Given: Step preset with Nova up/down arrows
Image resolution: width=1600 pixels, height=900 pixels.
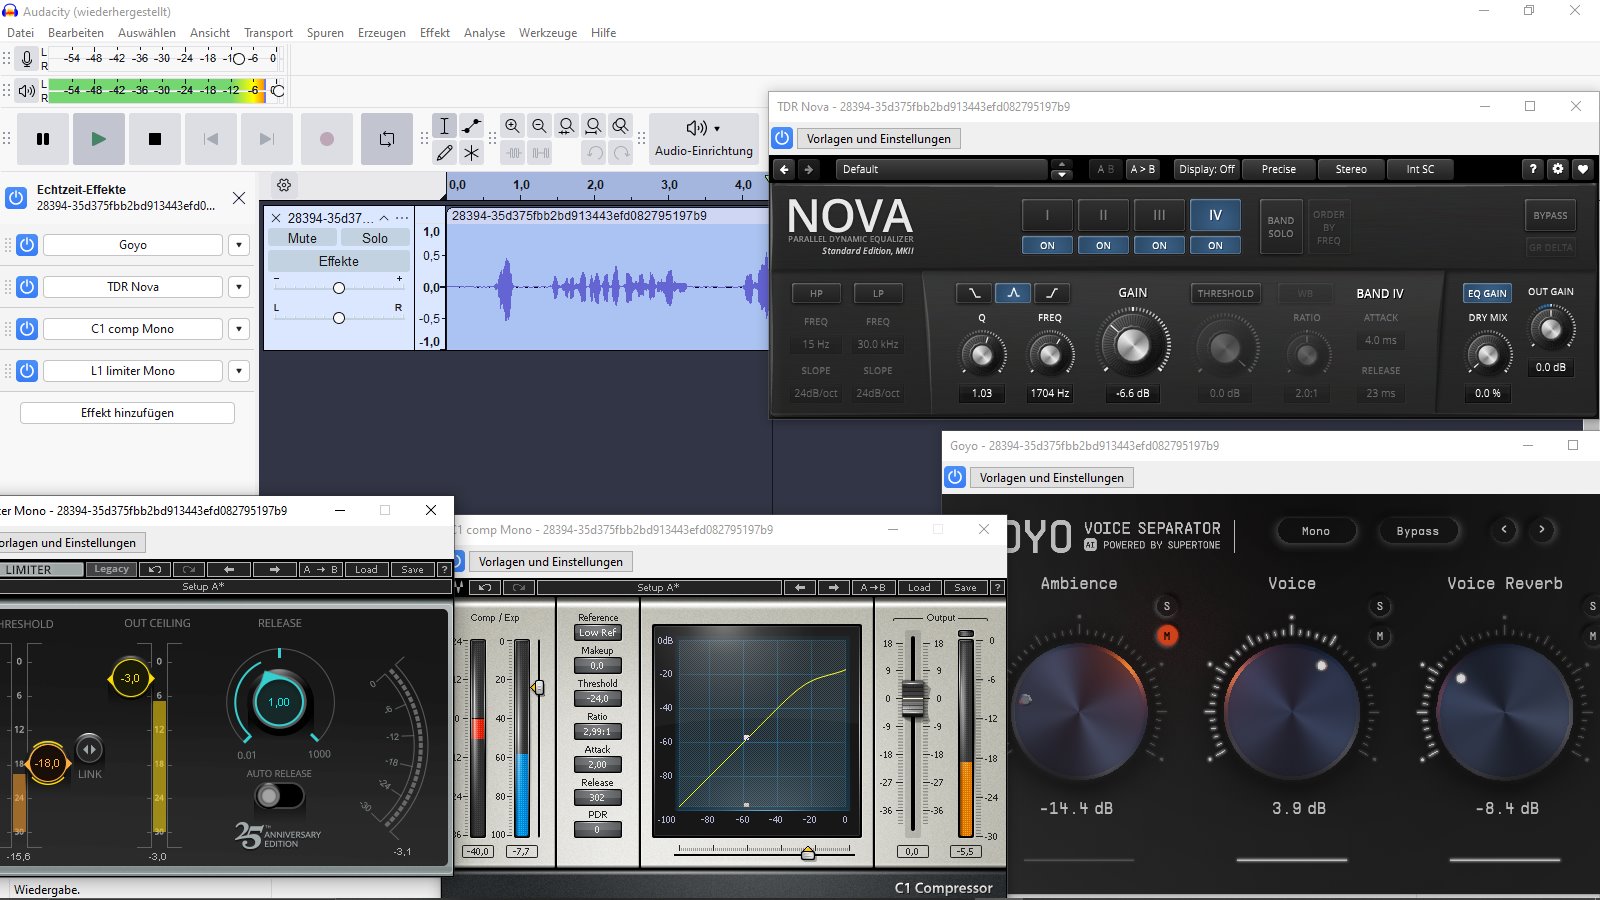Looking at the screenshot, I should point(1061,169).
